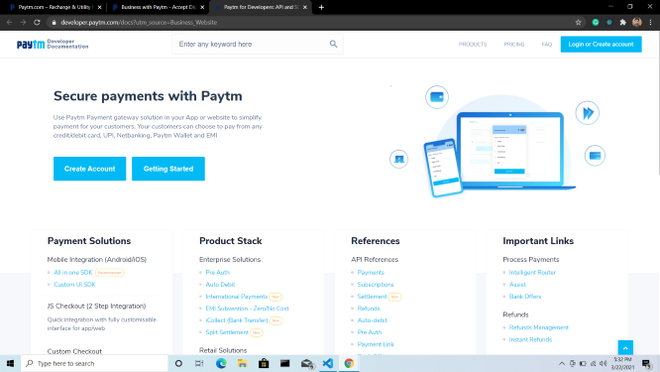The image size is (660, 372).
Task: Show hidden system tray icons
Action: [x=562, y=364]
